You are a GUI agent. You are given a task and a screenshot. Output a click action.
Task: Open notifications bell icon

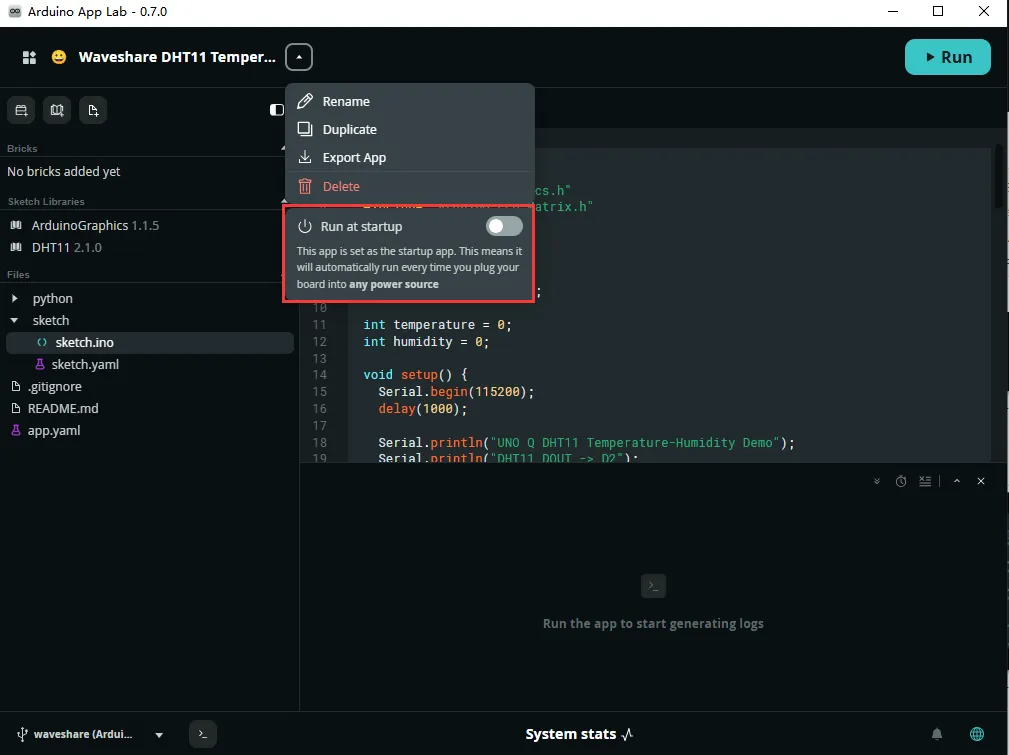(937, 734)
